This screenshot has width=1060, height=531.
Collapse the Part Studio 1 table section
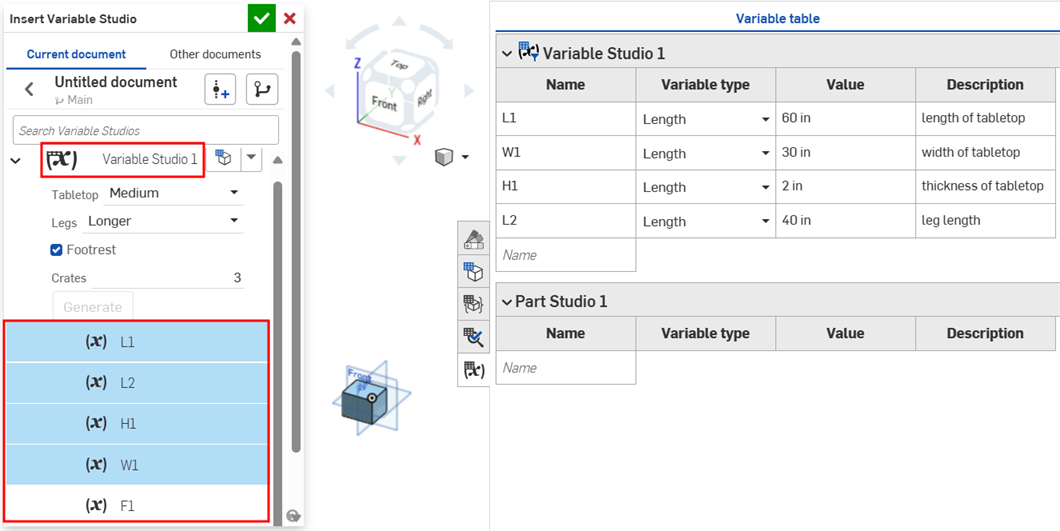click(x=506, y=301)
